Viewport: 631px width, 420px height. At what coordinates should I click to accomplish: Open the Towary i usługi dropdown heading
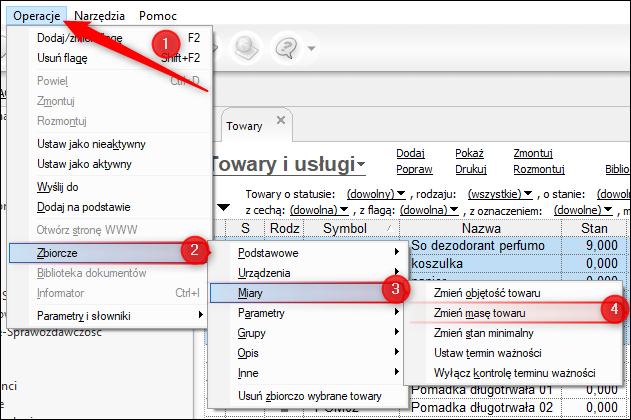(288, 165)
